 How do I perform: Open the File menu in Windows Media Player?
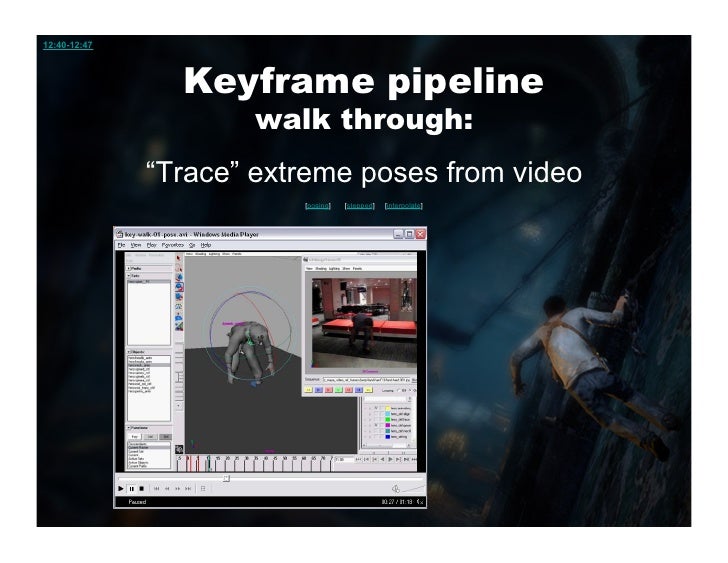pos(121,245)
